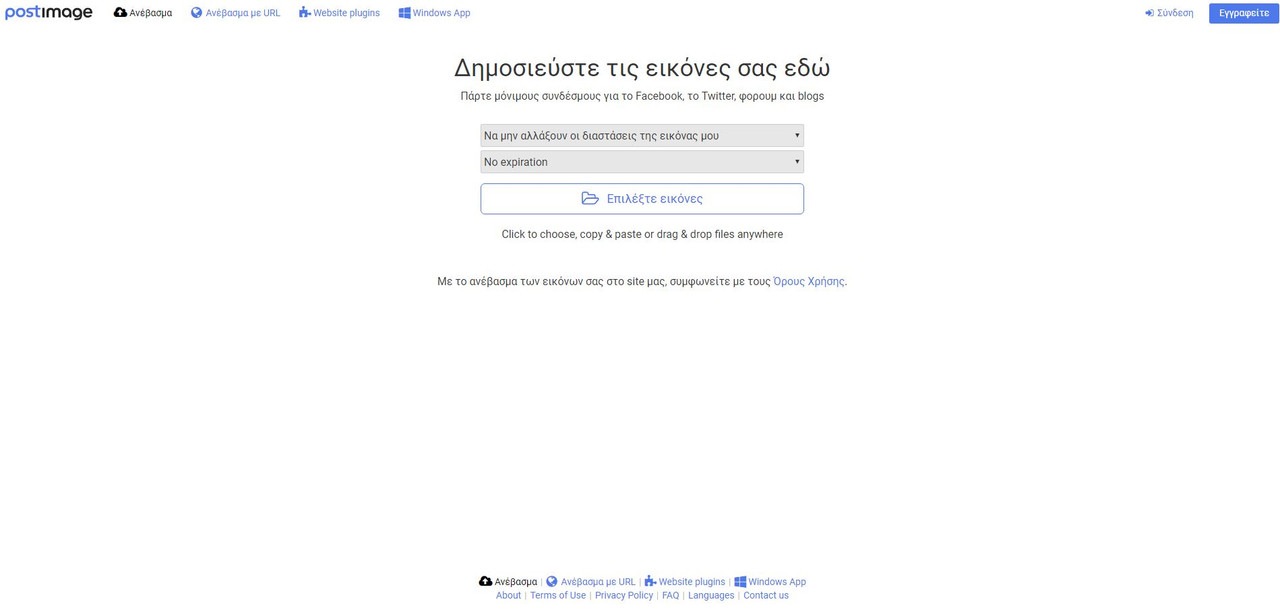This screenshot has width=1280, height=610.
Task: Open the Languages footer link
Action: click(711, 596)
